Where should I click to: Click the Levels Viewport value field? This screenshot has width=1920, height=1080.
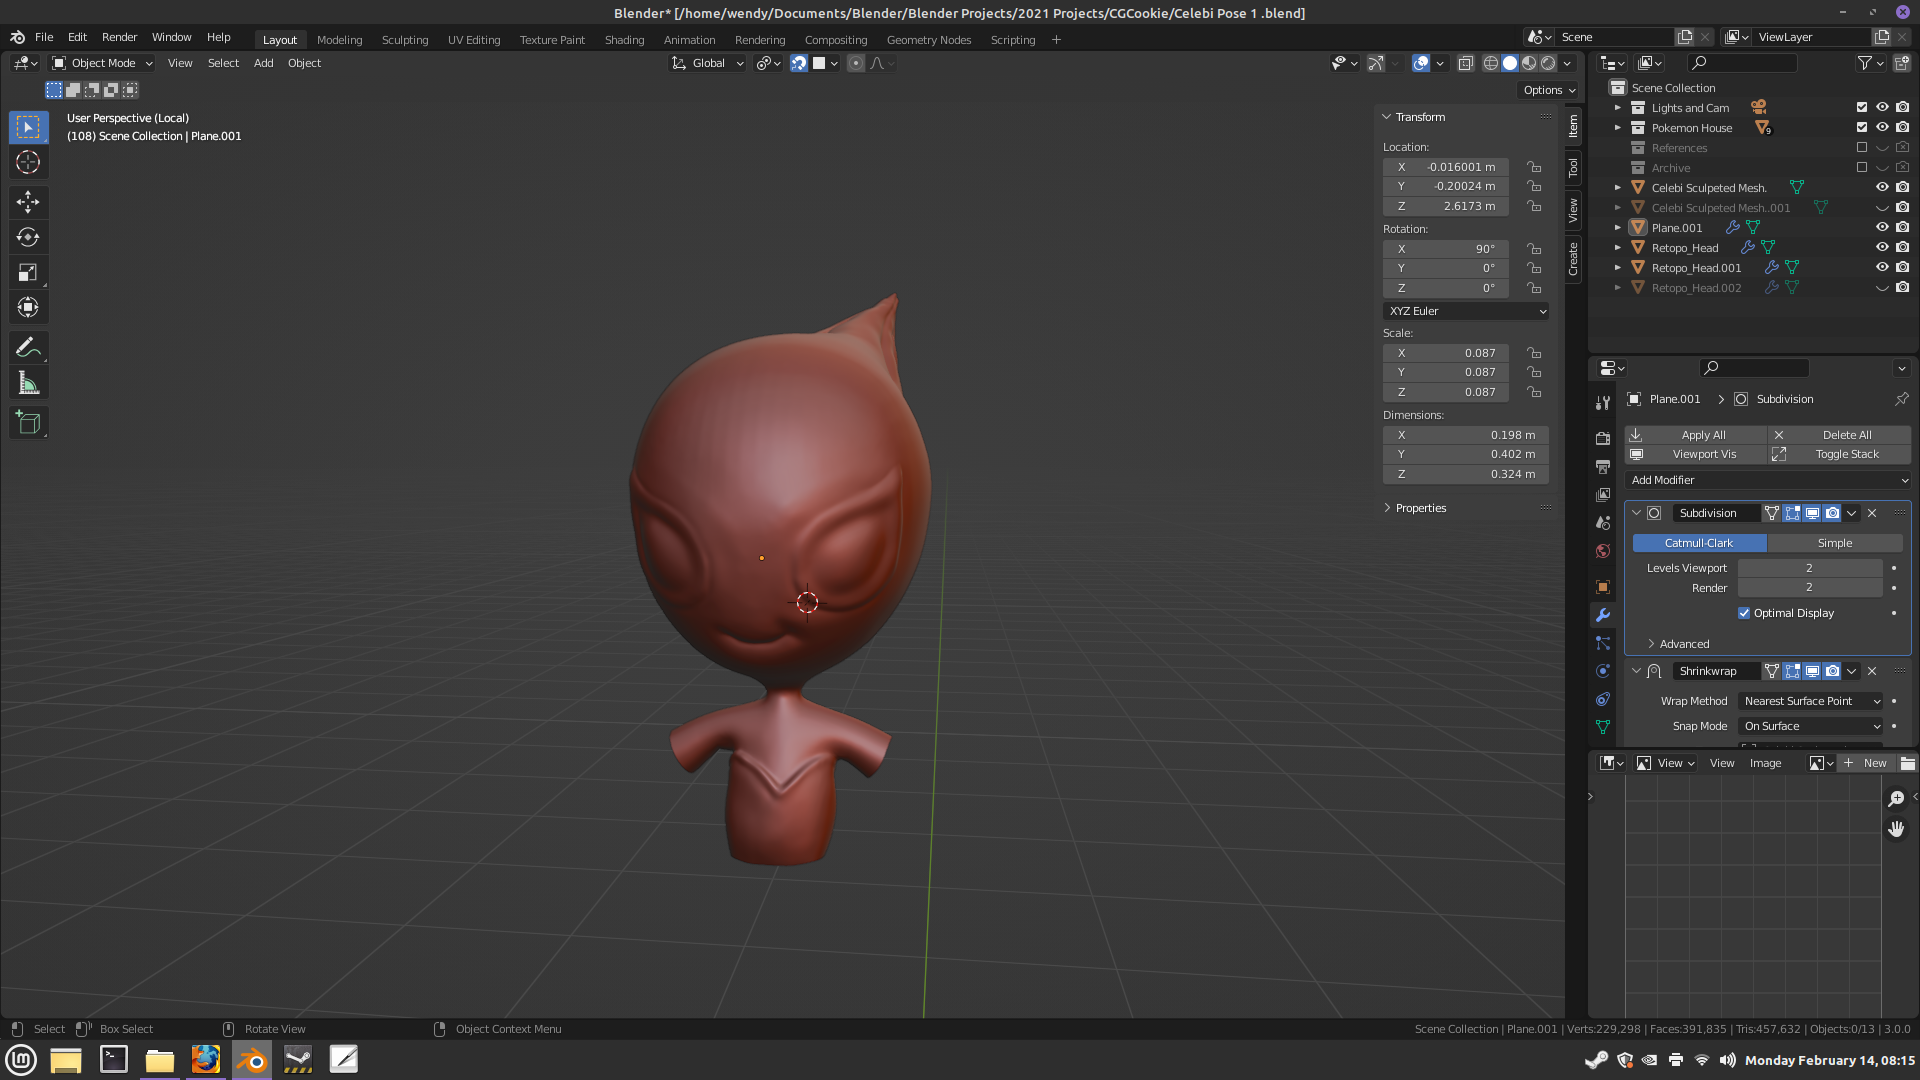pyautogui.click(x=1808, y=568)
